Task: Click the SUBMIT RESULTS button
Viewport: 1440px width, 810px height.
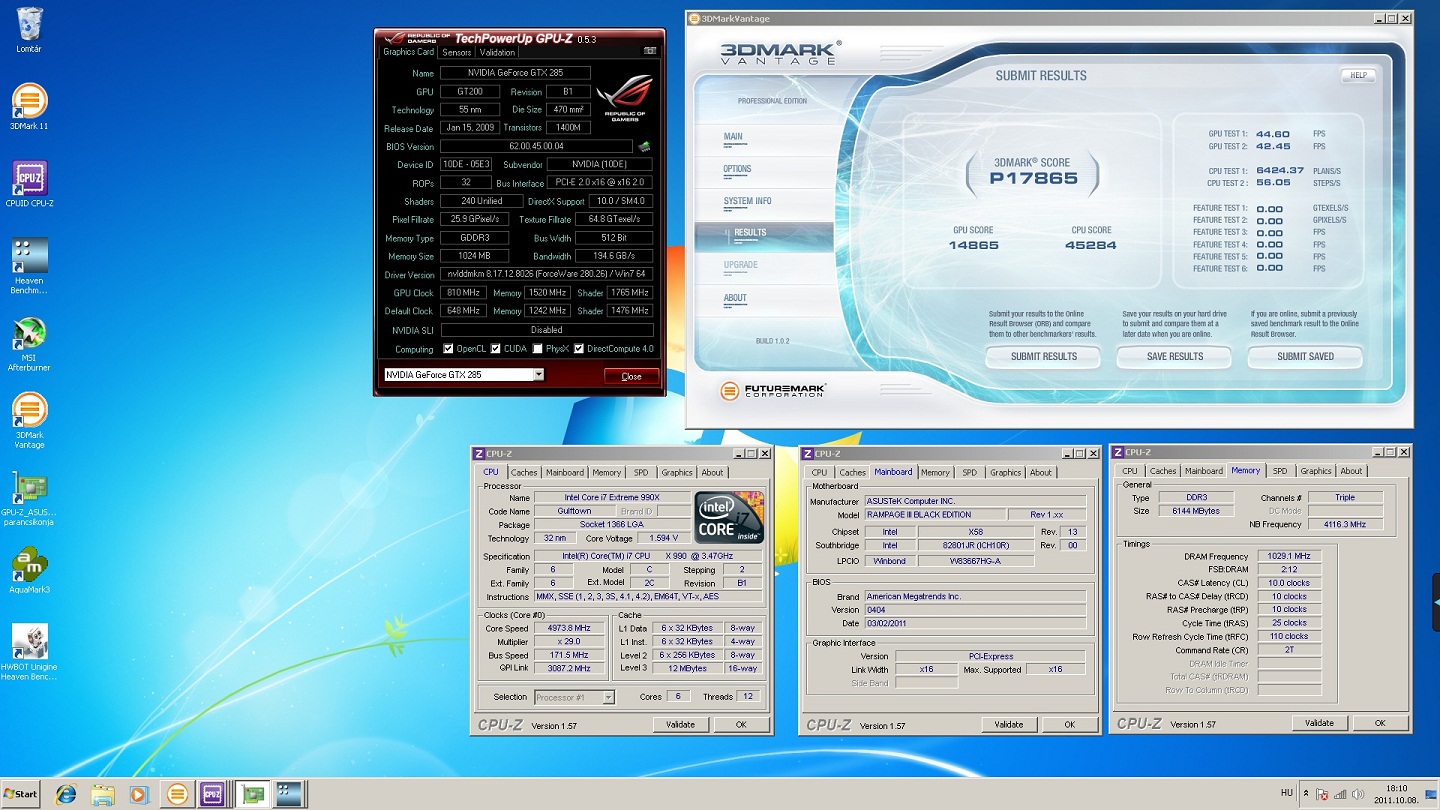Action: coord(1043,357)
